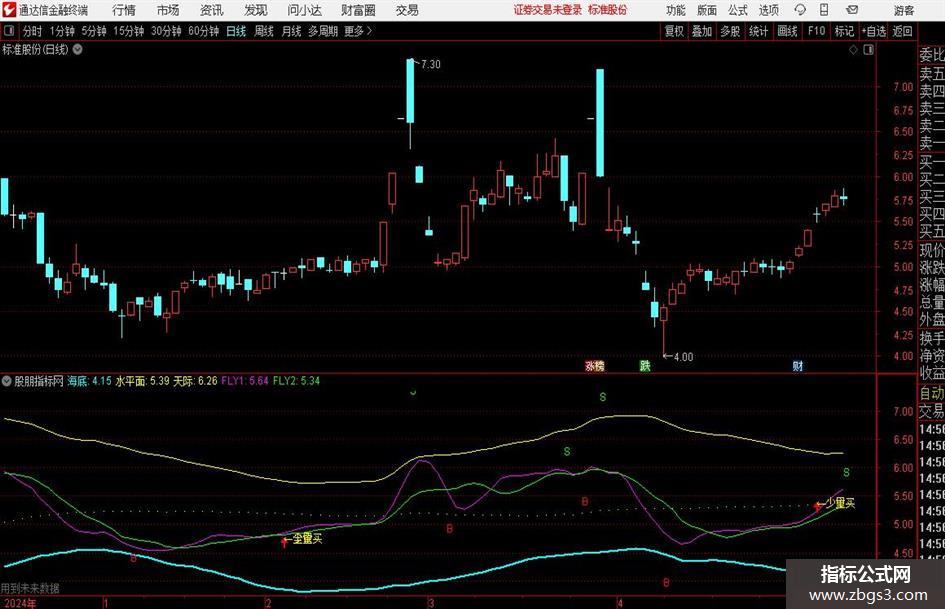Open the 交易 menu
Image resolution: width=945 pixels, height=609 pixels.
[x=407, y=10]
